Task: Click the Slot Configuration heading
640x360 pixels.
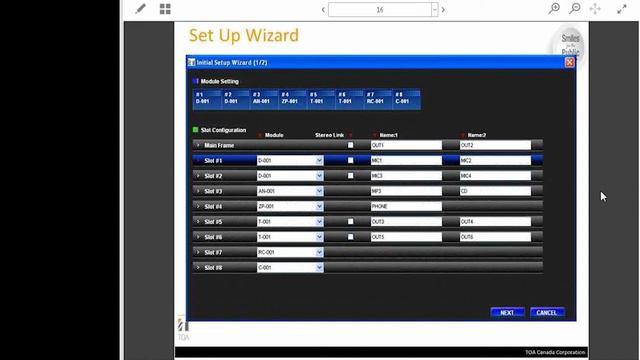Action: point(223,130)
